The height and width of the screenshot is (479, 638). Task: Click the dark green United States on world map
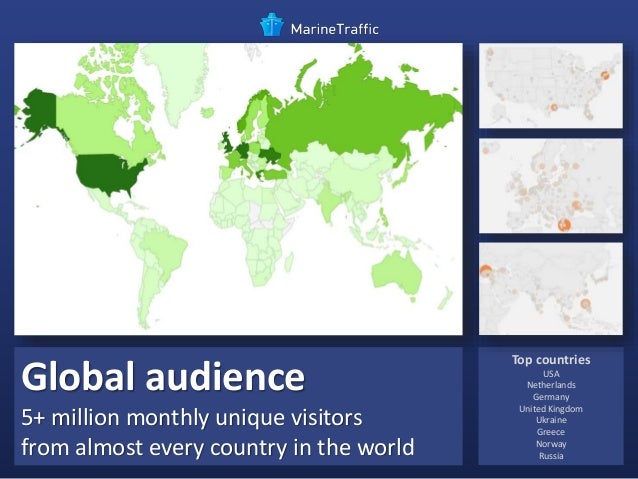(107, 172)
